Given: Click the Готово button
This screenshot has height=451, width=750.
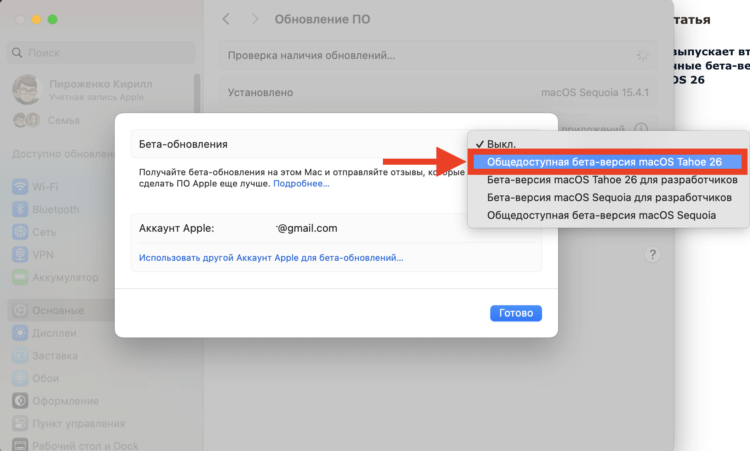Looking at the screenshot, I should click(x=516, y=313).
